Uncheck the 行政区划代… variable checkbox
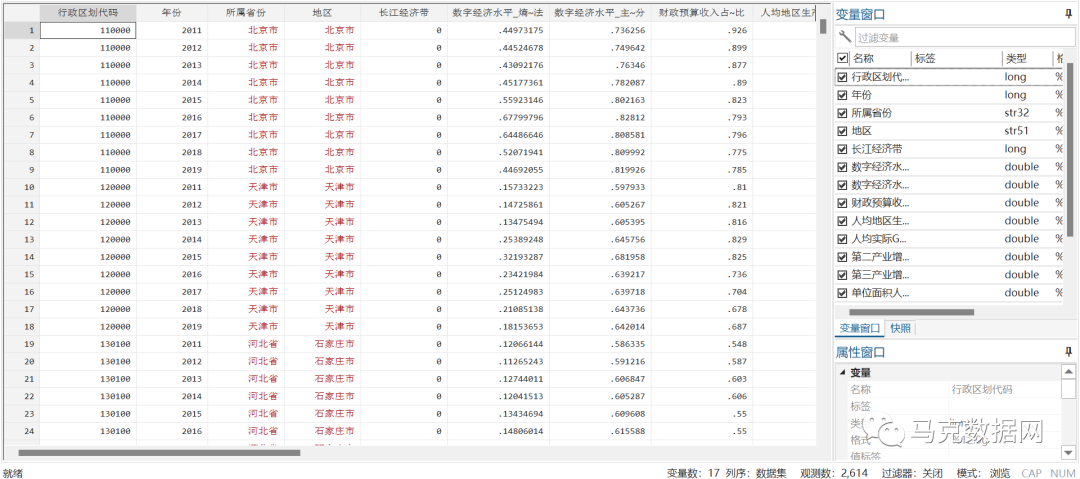 coord(842,77)
